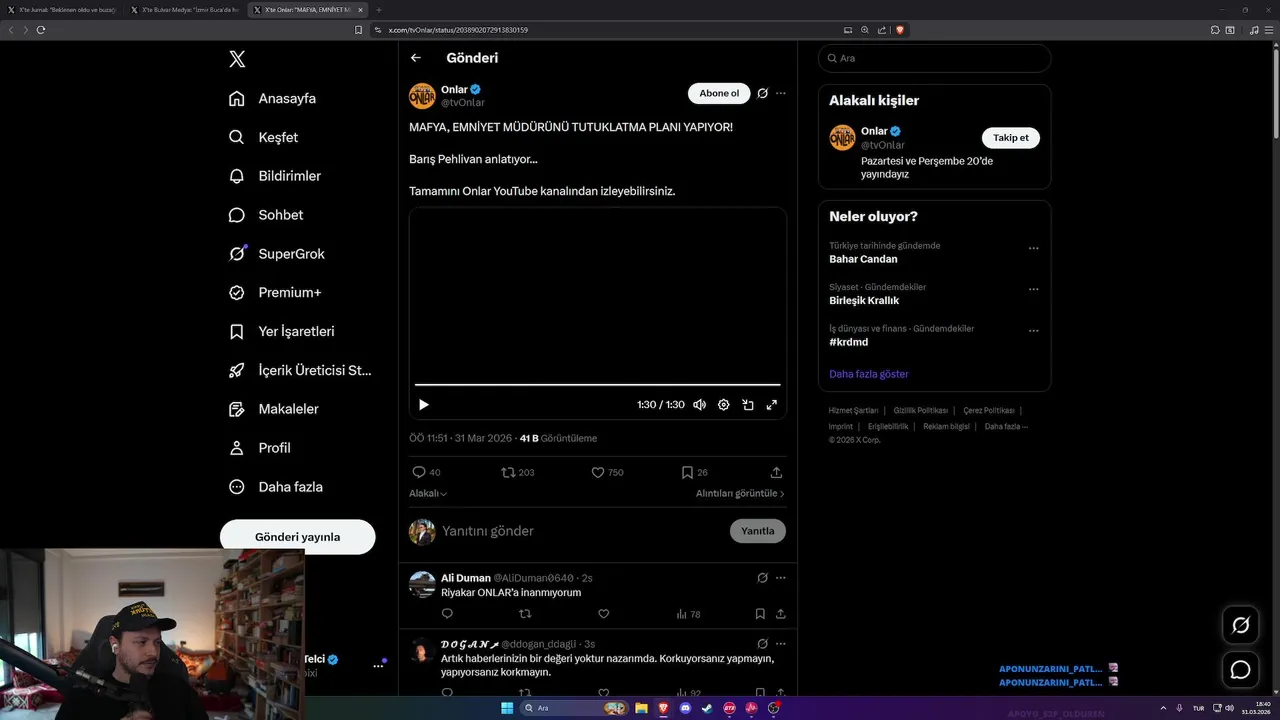The width and height of the screenshot is (1280, 720).
Task: Open floating Grok button
Action: coord(1241,625)
